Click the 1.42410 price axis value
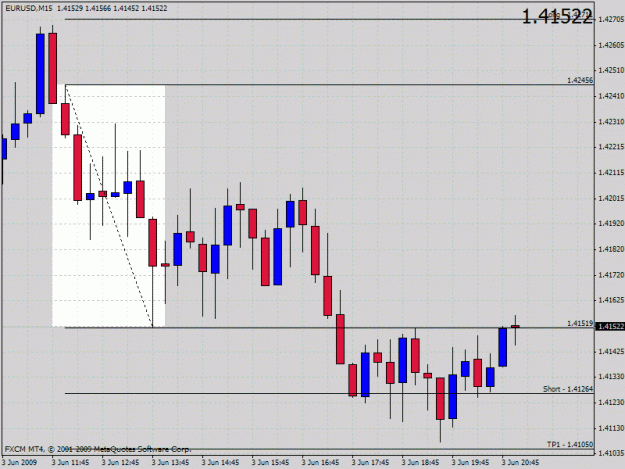625x469 pixels. pyautogui.click(x=611, y=96)
